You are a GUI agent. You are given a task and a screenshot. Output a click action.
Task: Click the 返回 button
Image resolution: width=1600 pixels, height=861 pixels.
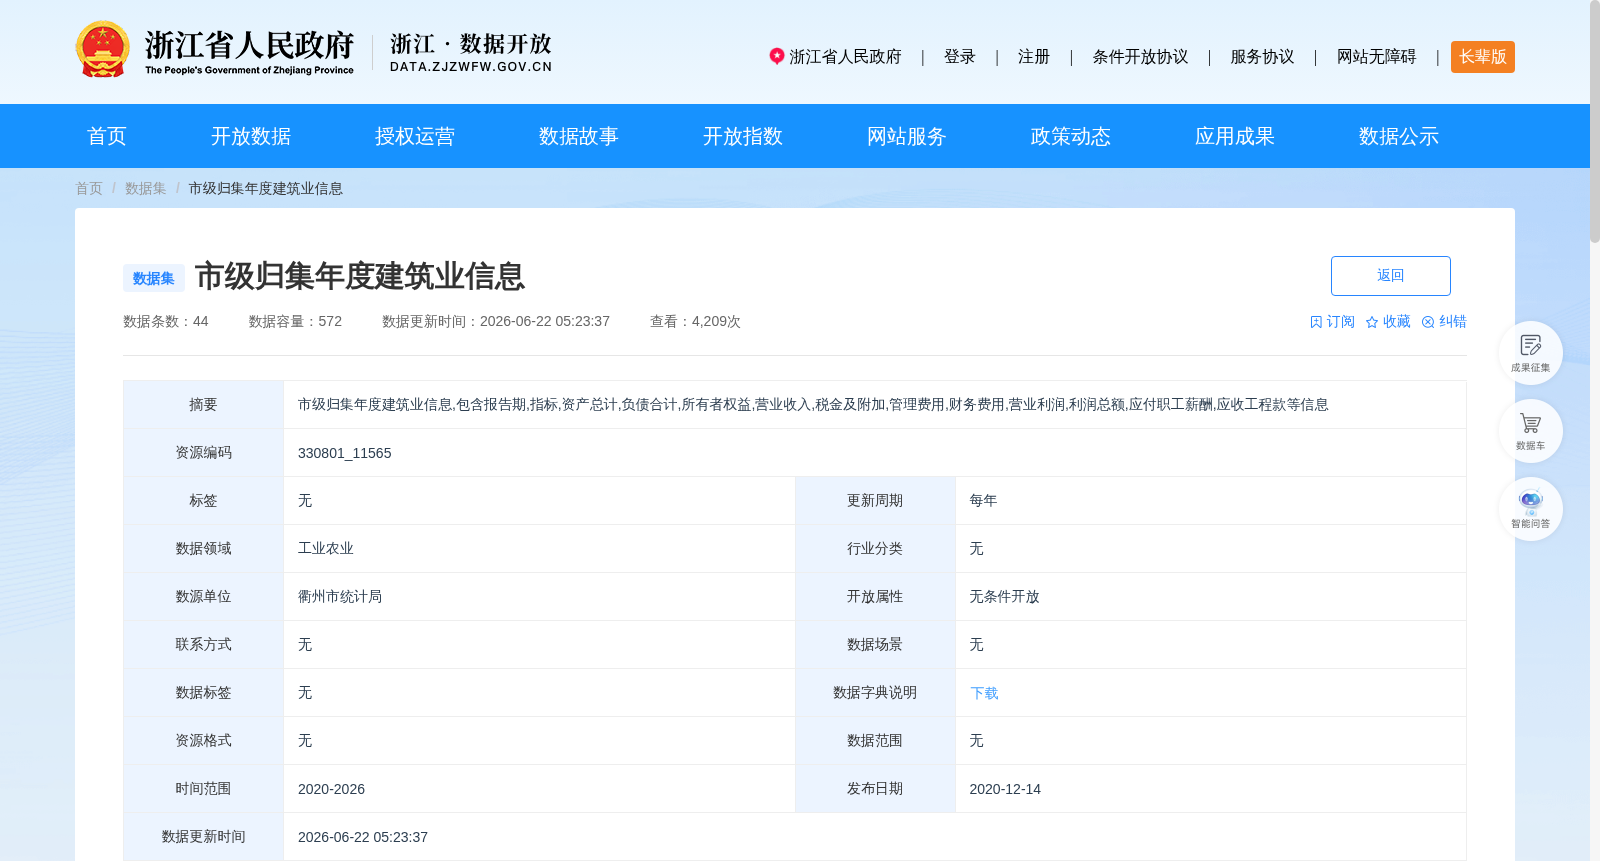1391,276
